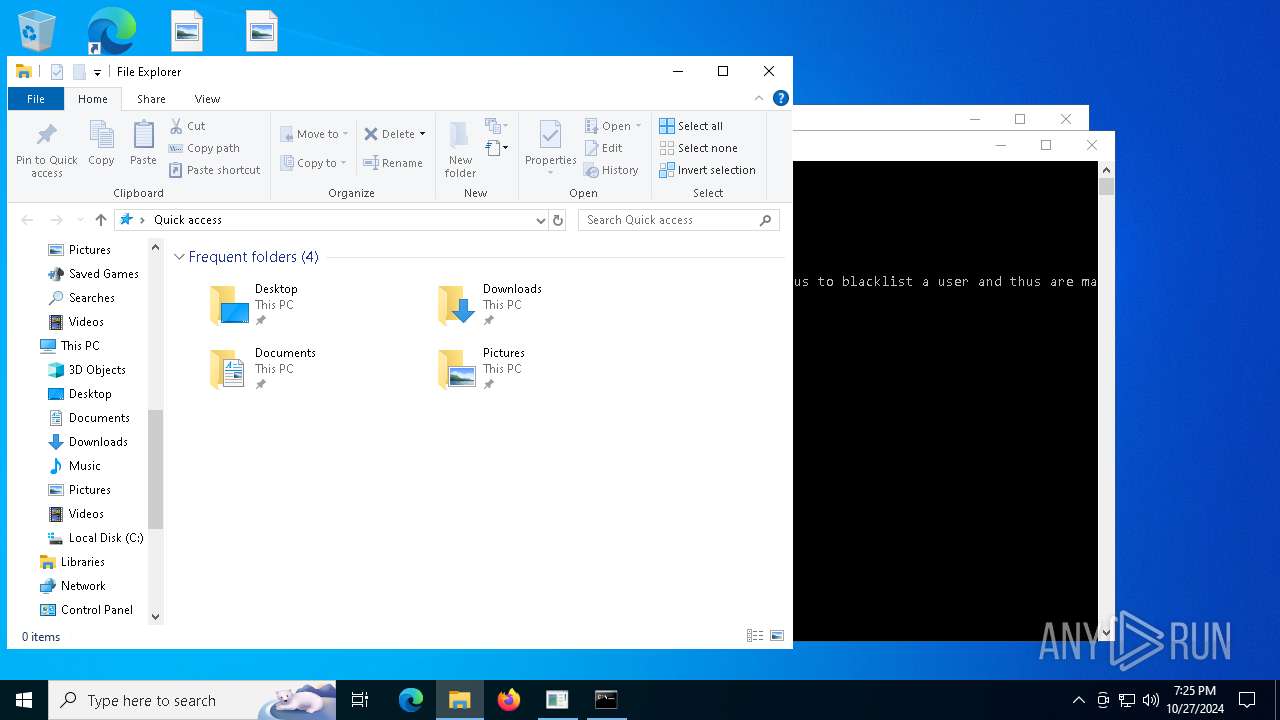Click the Properties quick access toolbar checkmark icon

point(57,72)
